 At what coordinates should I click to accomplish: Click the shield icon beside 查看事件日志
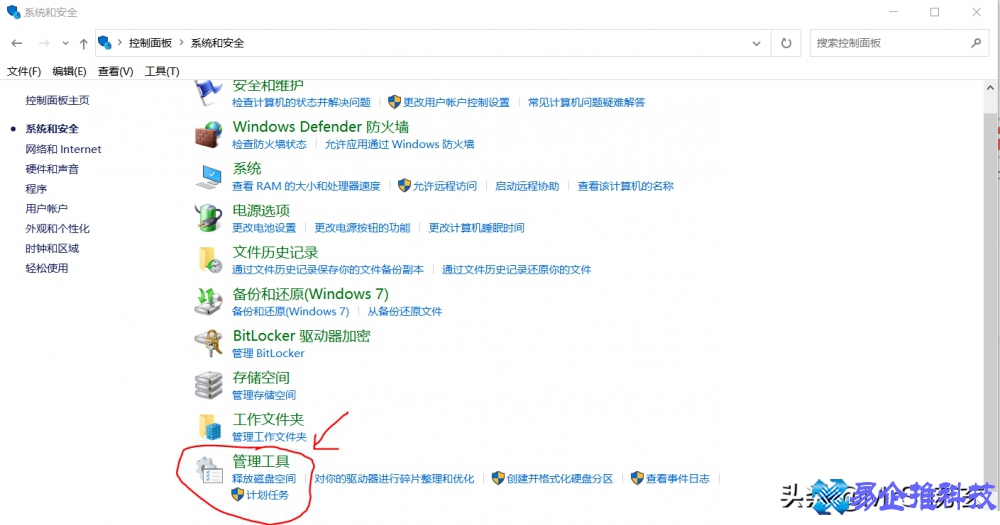(637, 478)
